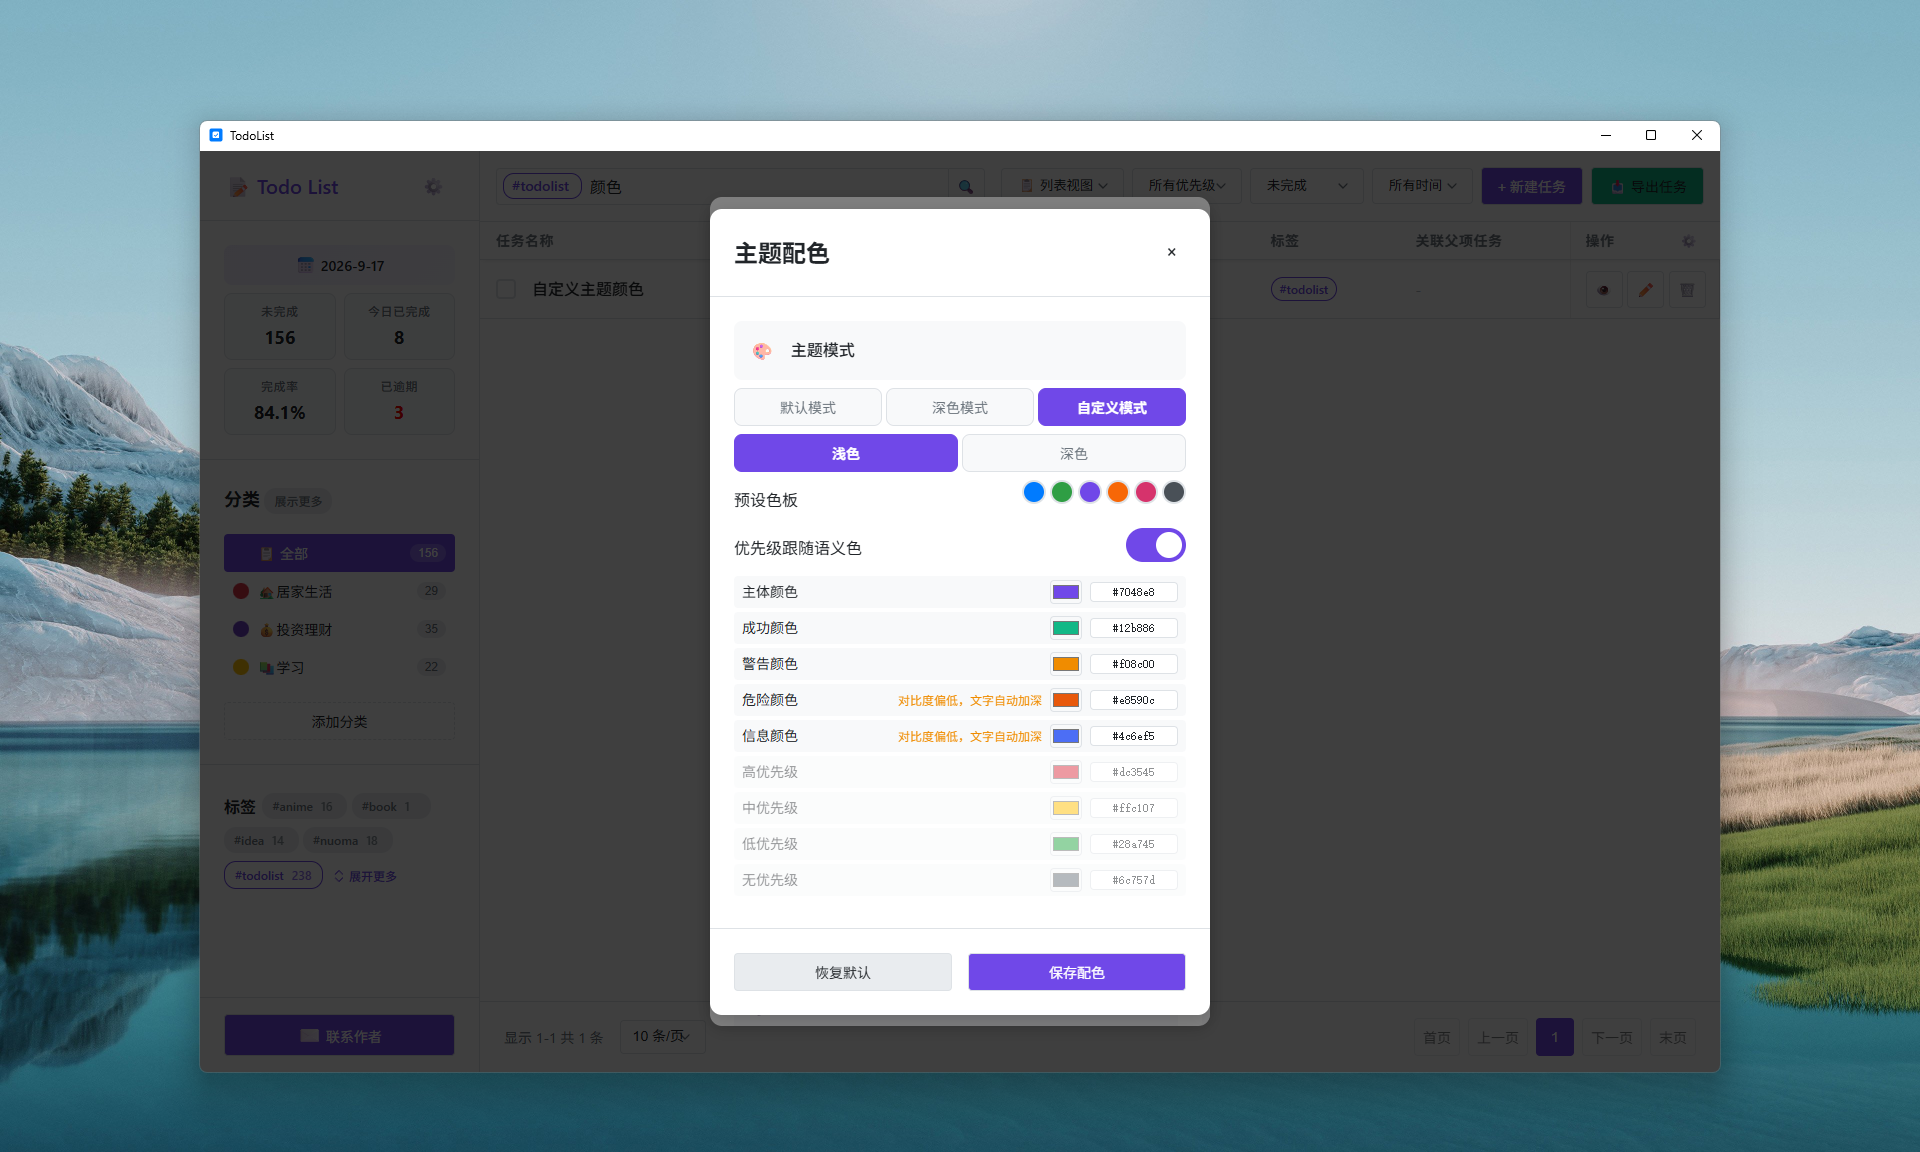
Task: Switch to 深色模式 theme tab
Action: pos(960,407)
